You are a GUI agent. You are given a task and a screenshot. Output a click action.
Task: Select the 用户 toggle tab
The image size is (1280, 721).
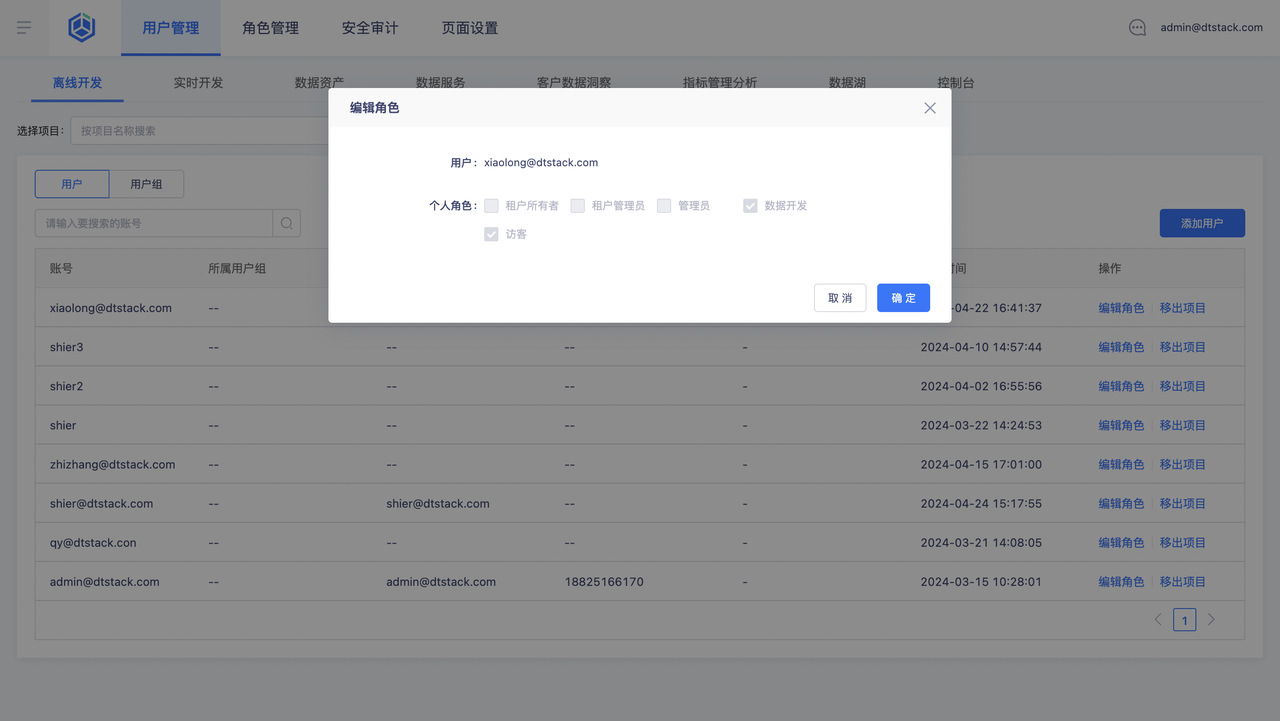tap(72, 184)
